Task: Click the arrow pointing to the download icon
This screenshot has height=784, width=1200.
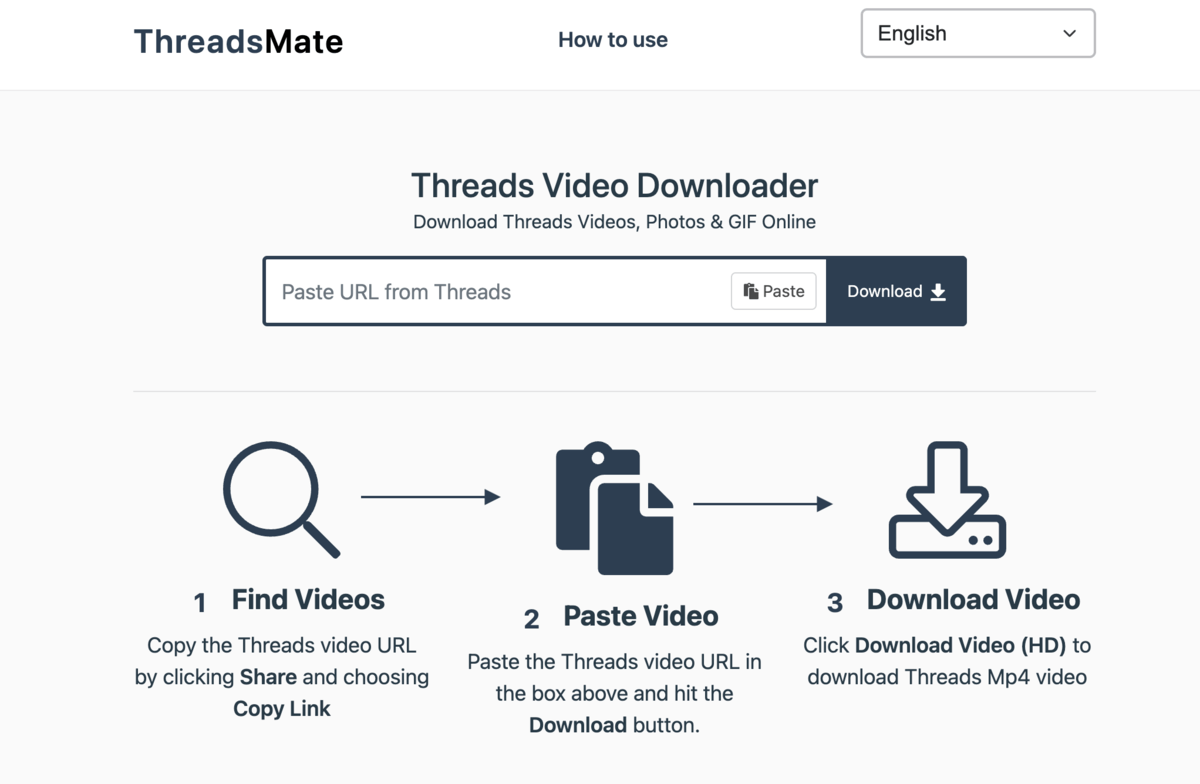Action: point(762,504)
